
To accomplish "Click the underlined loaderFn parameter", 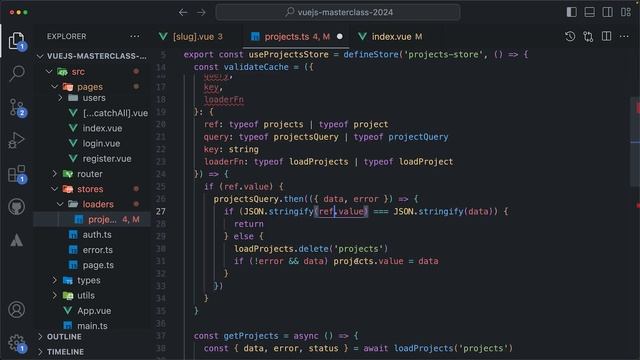I will 224,100.
